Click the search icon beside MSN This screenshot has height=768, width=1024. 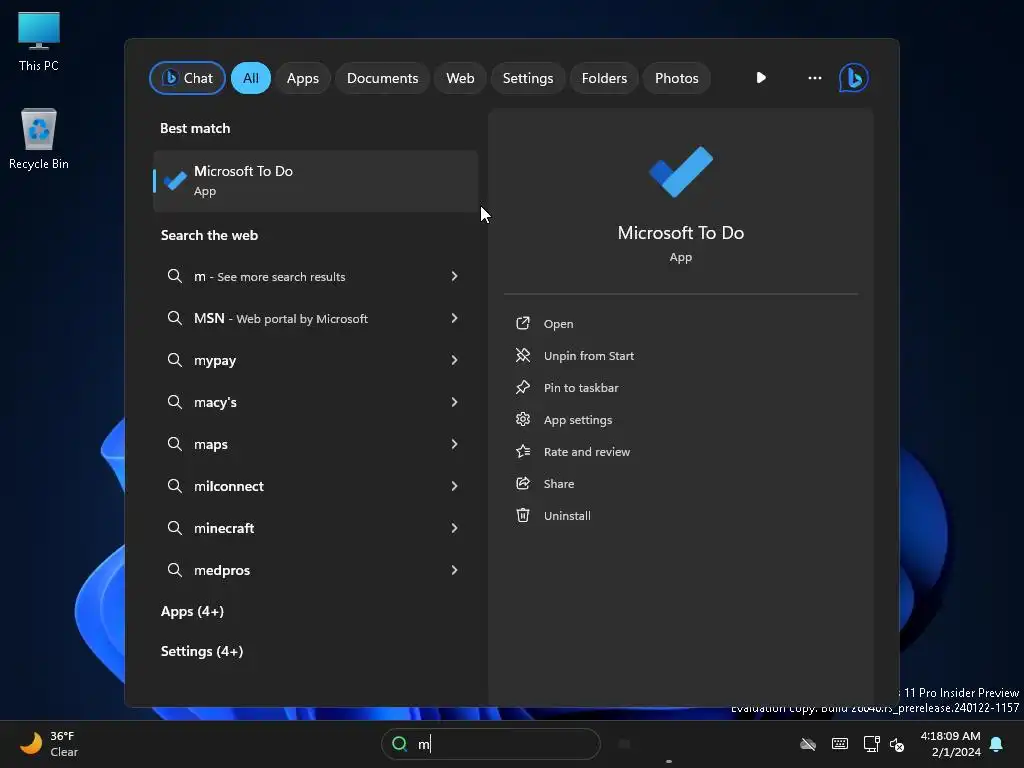point(174,318)
